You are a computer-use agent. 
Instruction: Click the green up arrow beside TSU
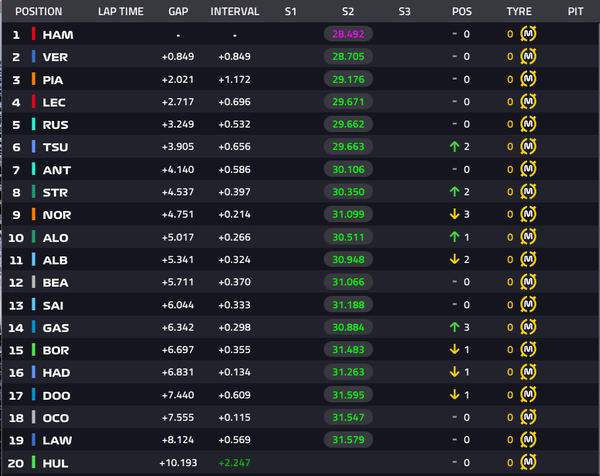[x=454, y=147]
